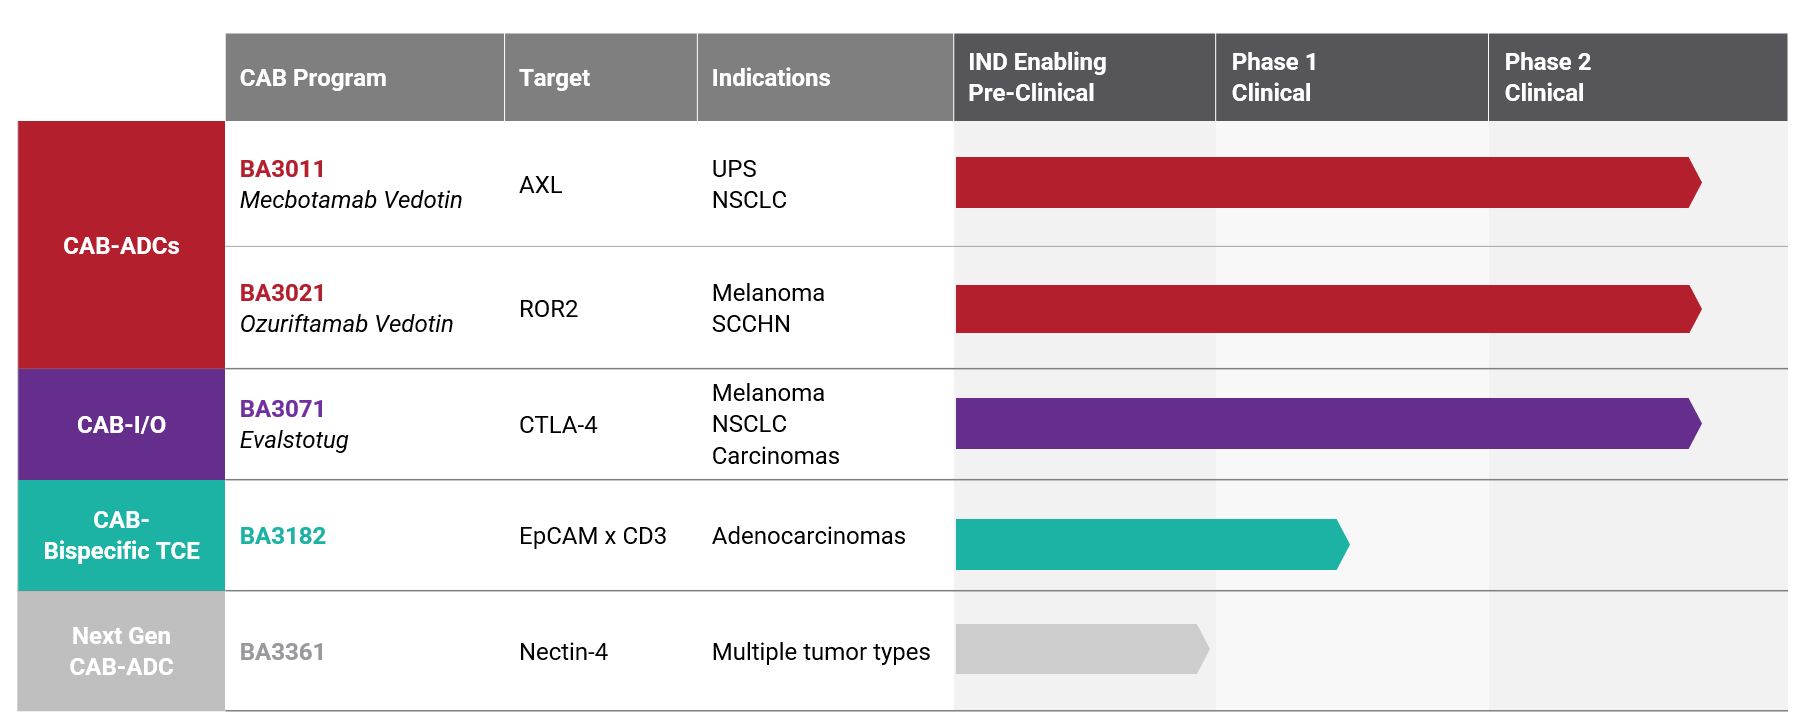Select the Phase 1 Clinical header
Screen dimensions: 1800x721
[x=1273, y=77]
